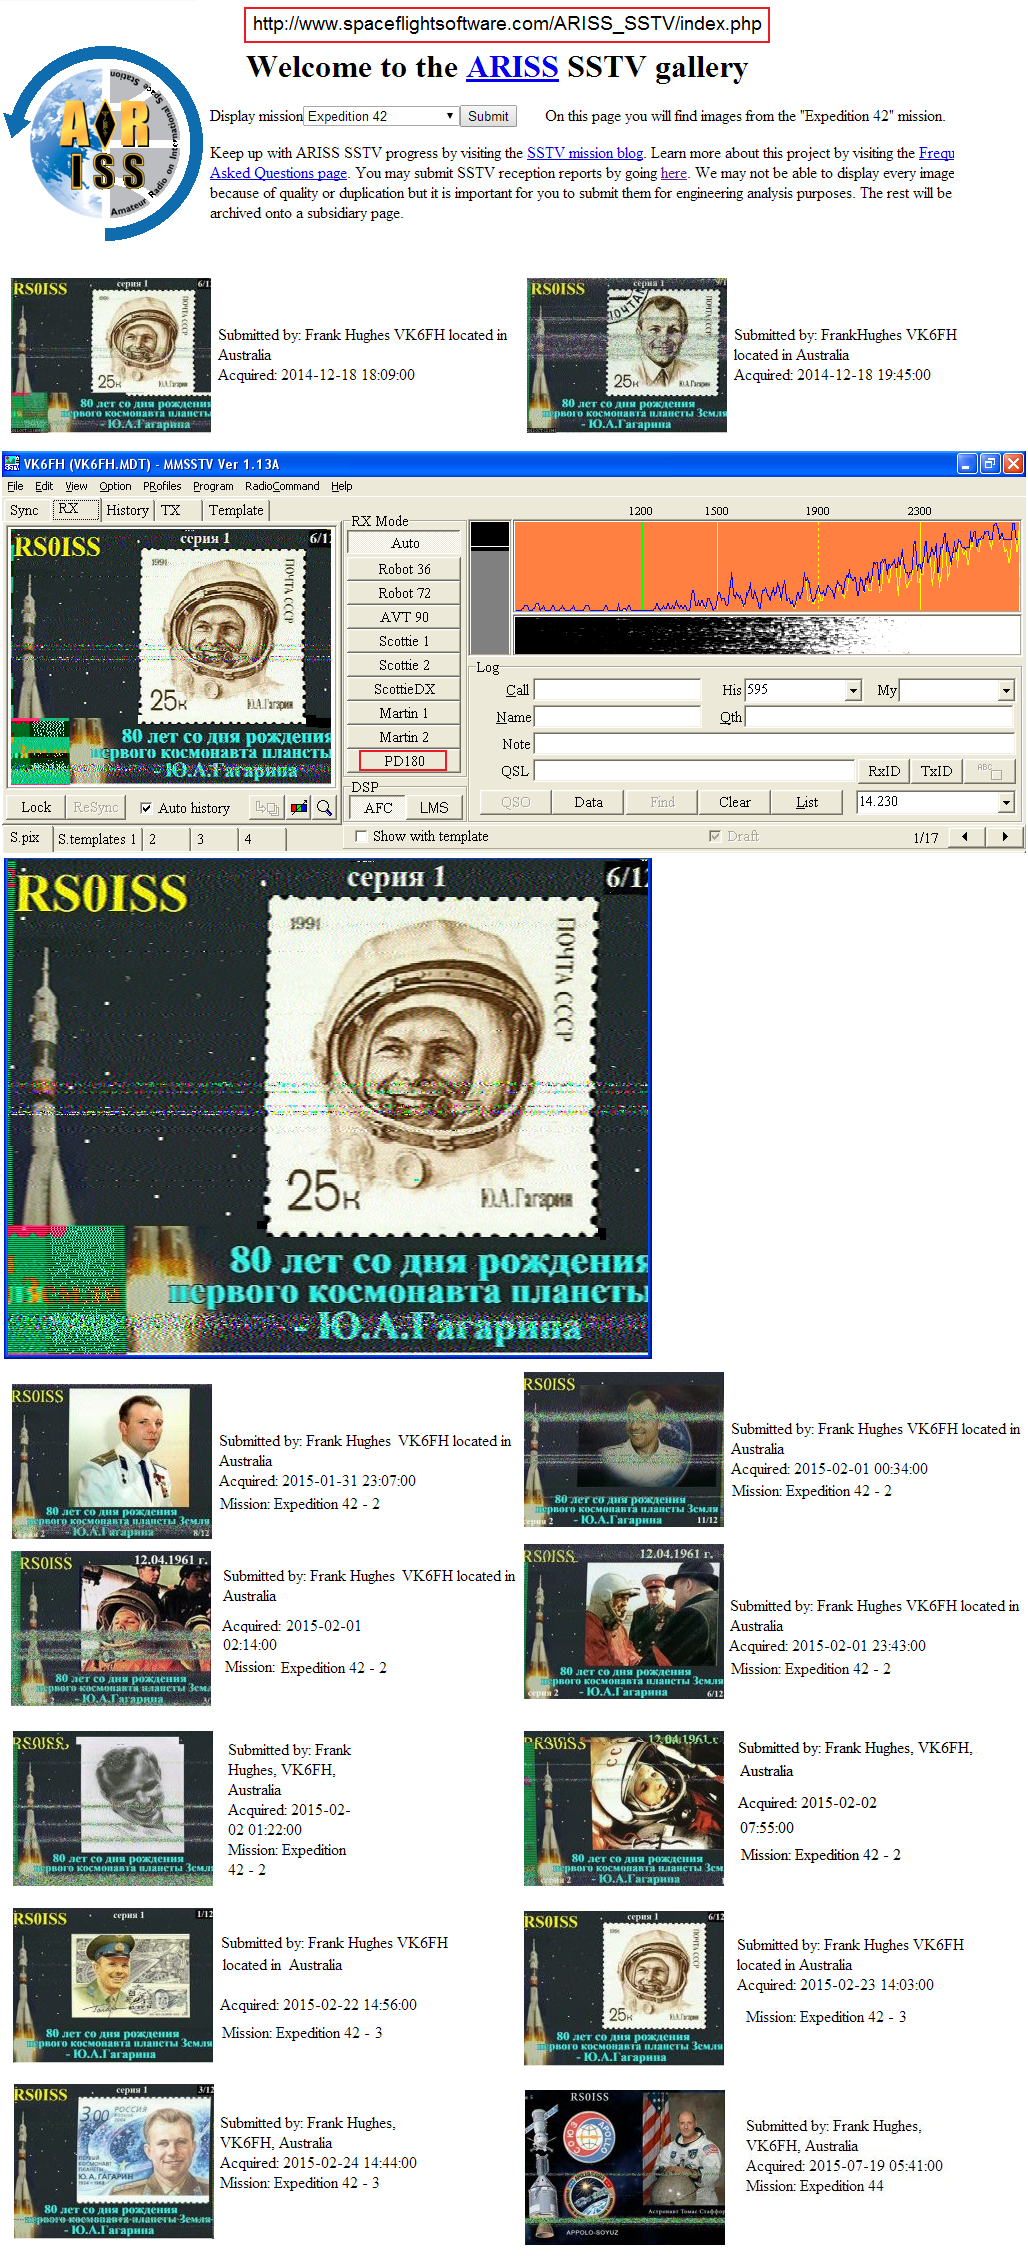Screen dimensions: 1028x2256
Task: Open the RadioCommand menu
Action: coord(282,487)
